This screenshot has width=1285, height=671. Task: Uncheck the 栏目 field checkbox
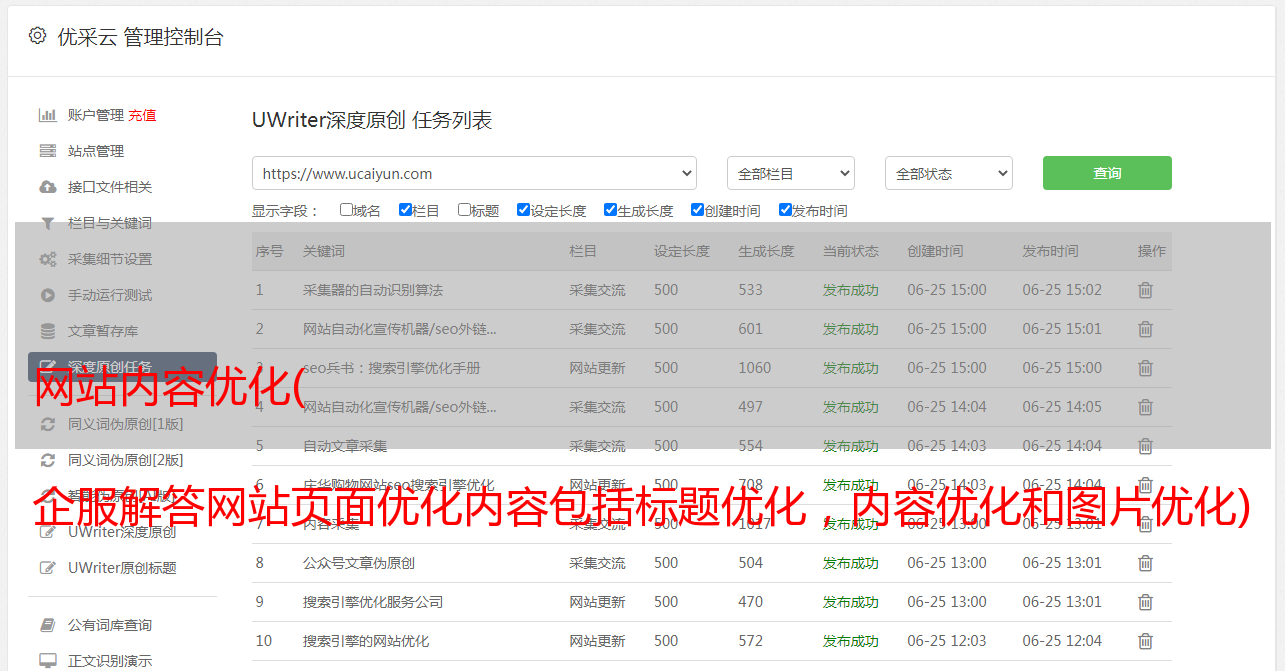coord(405,210)
